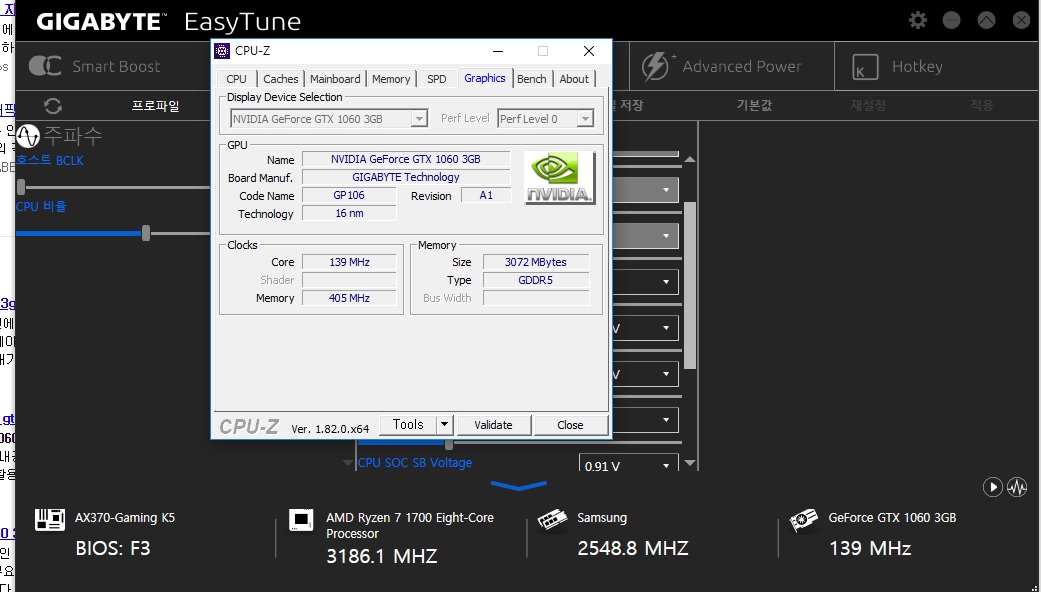The width and height of the screenshot is (1041, 592).
Task: Click the 2548.8 MHZ memory speed text
Action: [633, 548]
